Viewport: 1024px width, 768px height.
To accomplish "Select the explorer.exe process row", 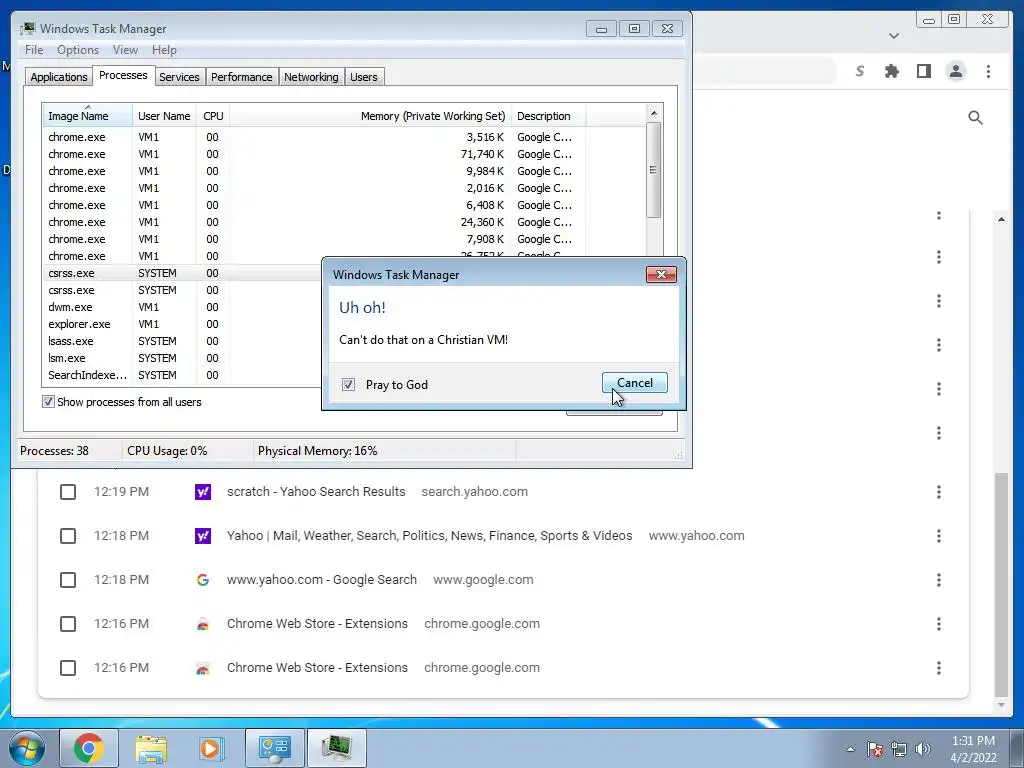I will pos(181,324).
